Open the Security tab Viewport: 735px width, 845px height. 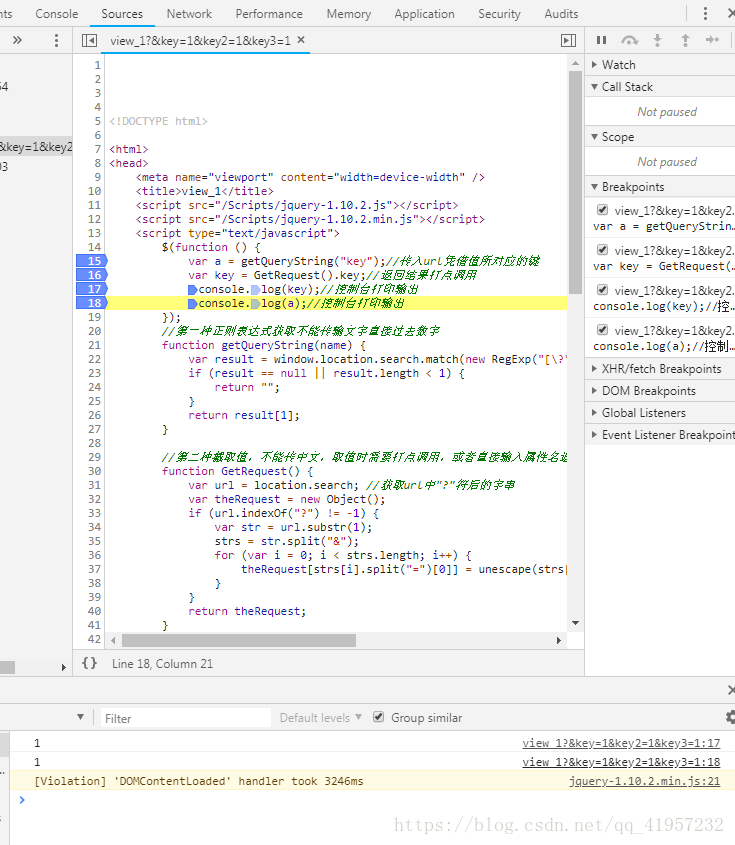point(500,14)
